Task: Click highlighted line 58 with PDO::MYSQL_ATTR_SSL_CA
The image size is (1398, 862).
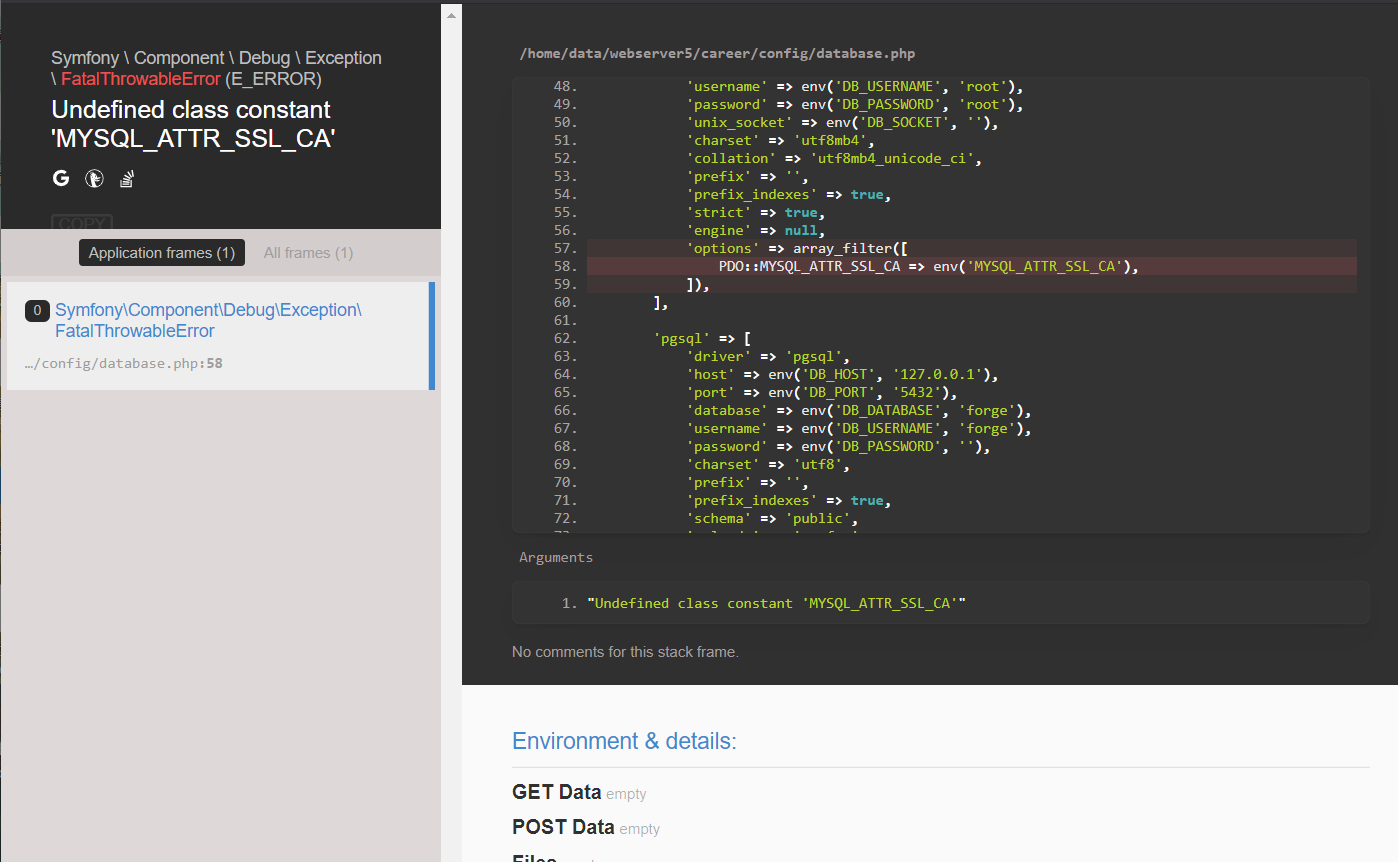Action: (x=928, y=266)
